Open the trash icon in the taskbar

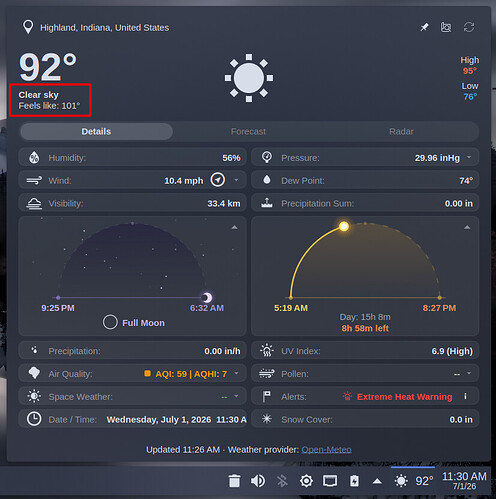(x=234, y=481)
